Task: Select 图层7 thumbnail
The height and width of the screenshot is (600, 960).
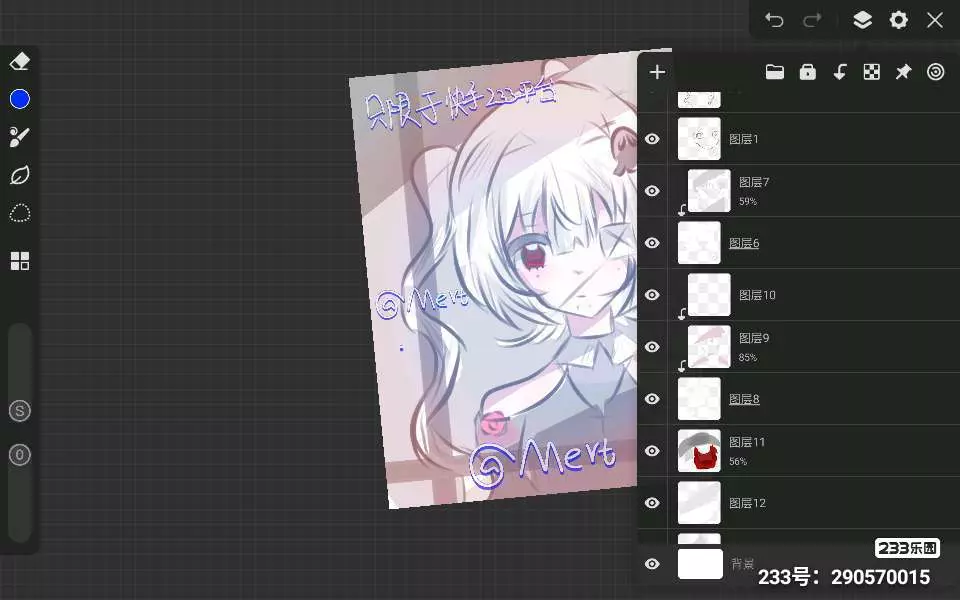Action: pos(709,191)
